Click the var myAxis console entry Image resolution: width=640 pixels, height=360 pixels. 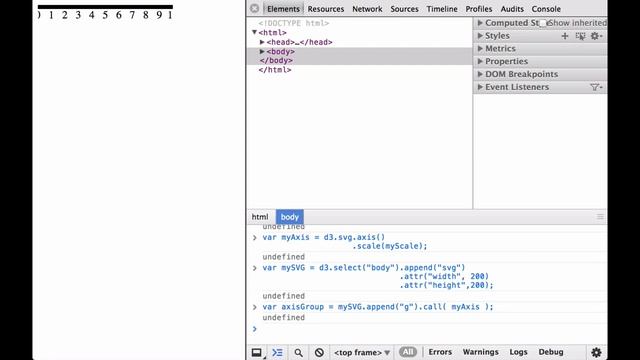click(x=344, y=242)
